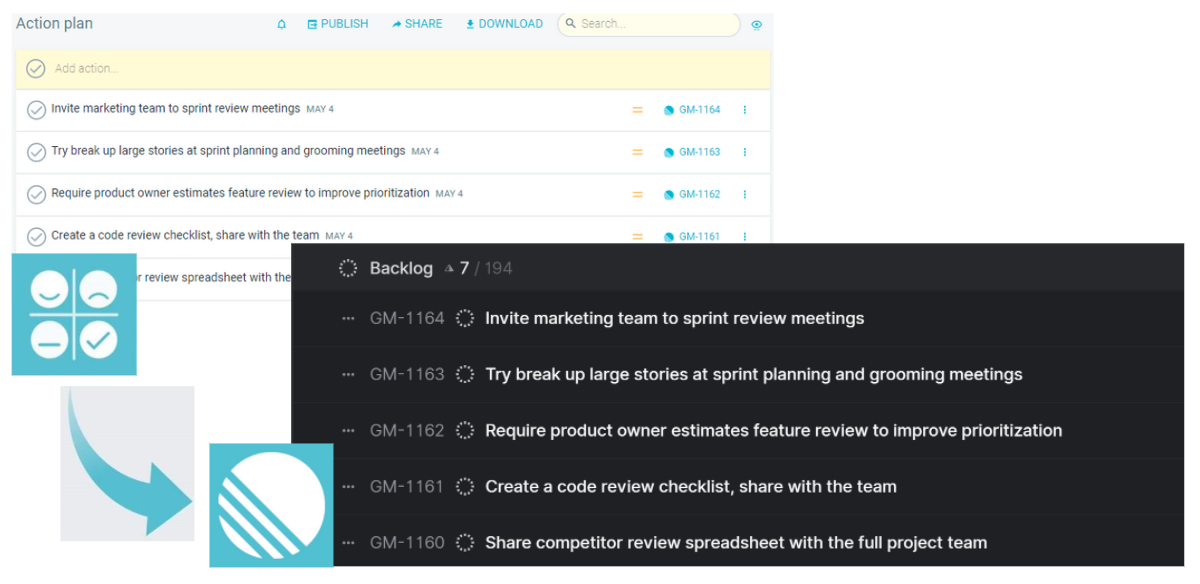Click the orange priority icon on GM-1162 row
The height and width of the screenshot is (584, 1200).
pos(637,194)
